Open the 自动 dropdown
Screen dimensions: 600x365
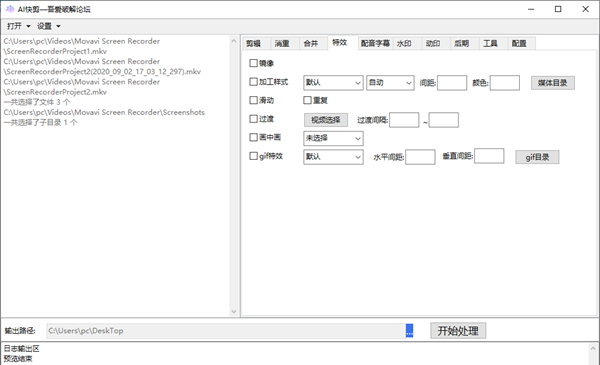(x=390, y=83)
